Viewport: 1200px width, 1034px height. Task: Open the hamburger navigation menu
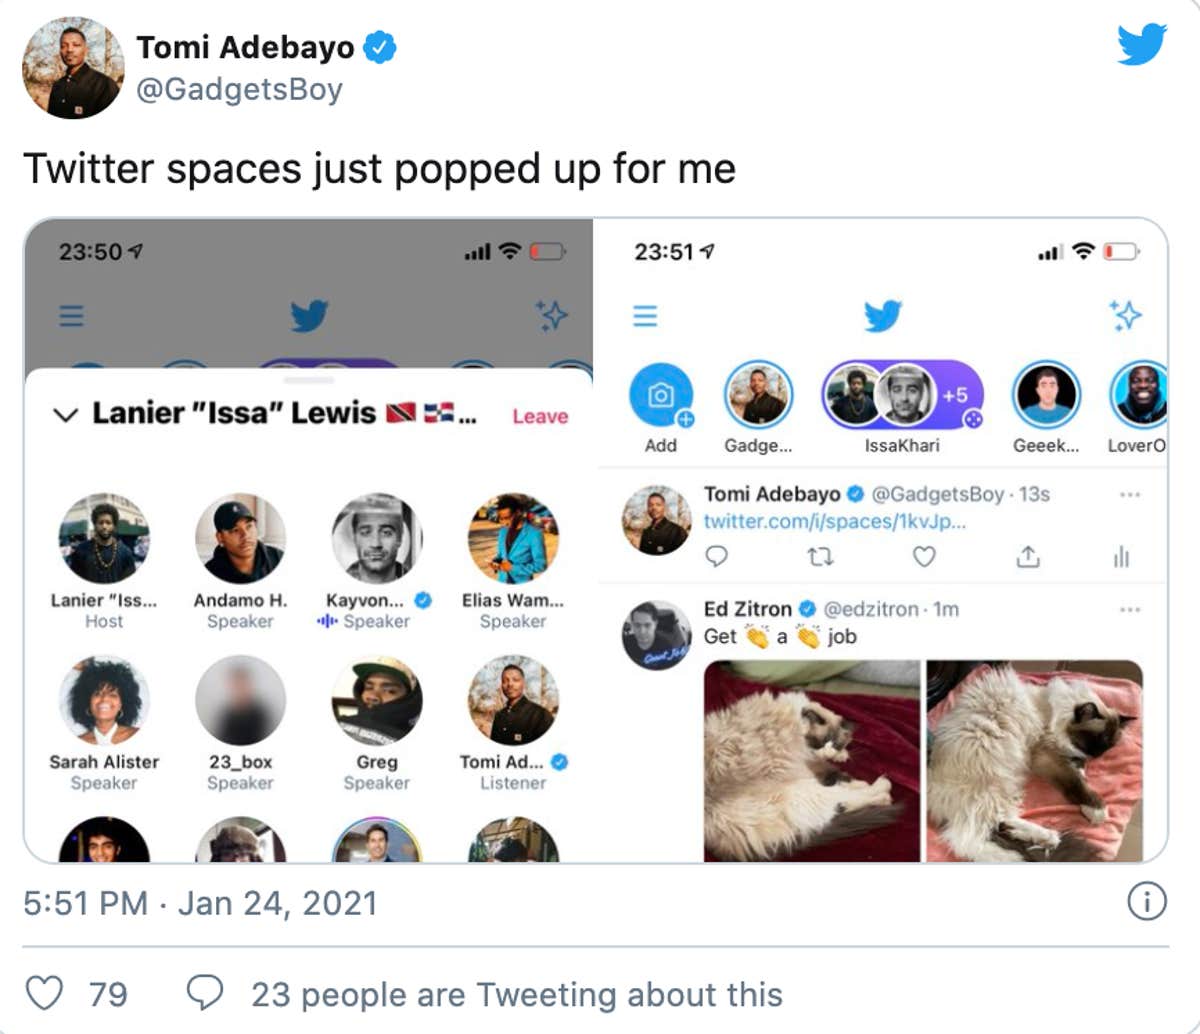coord(645,316)
